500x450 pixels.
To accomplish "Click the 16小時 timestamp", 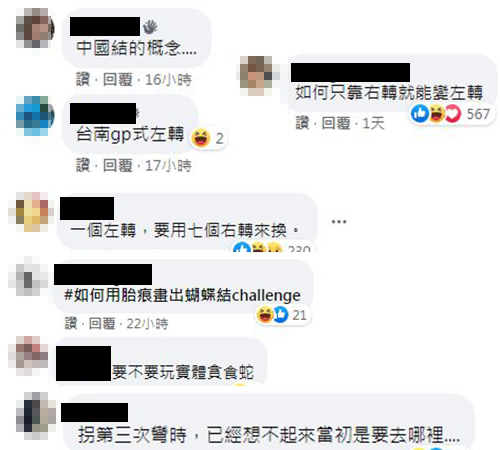I will [168, 80].
